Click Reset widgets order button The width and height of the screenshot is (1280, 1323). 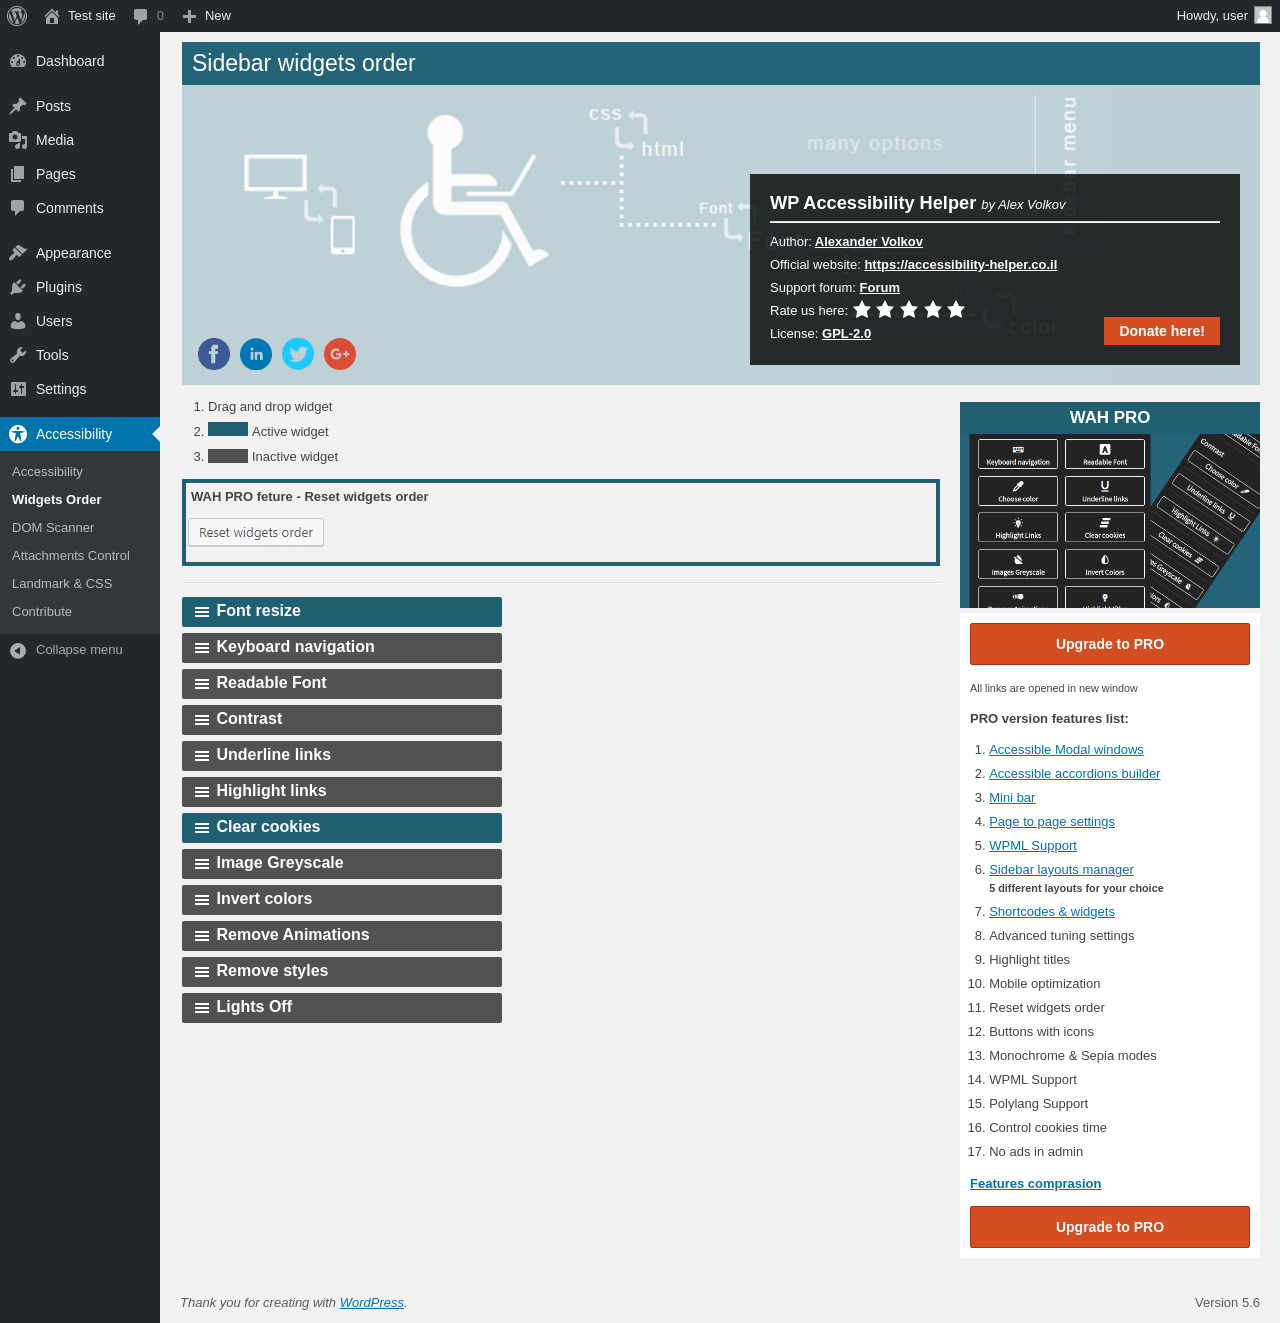(256, 533)
